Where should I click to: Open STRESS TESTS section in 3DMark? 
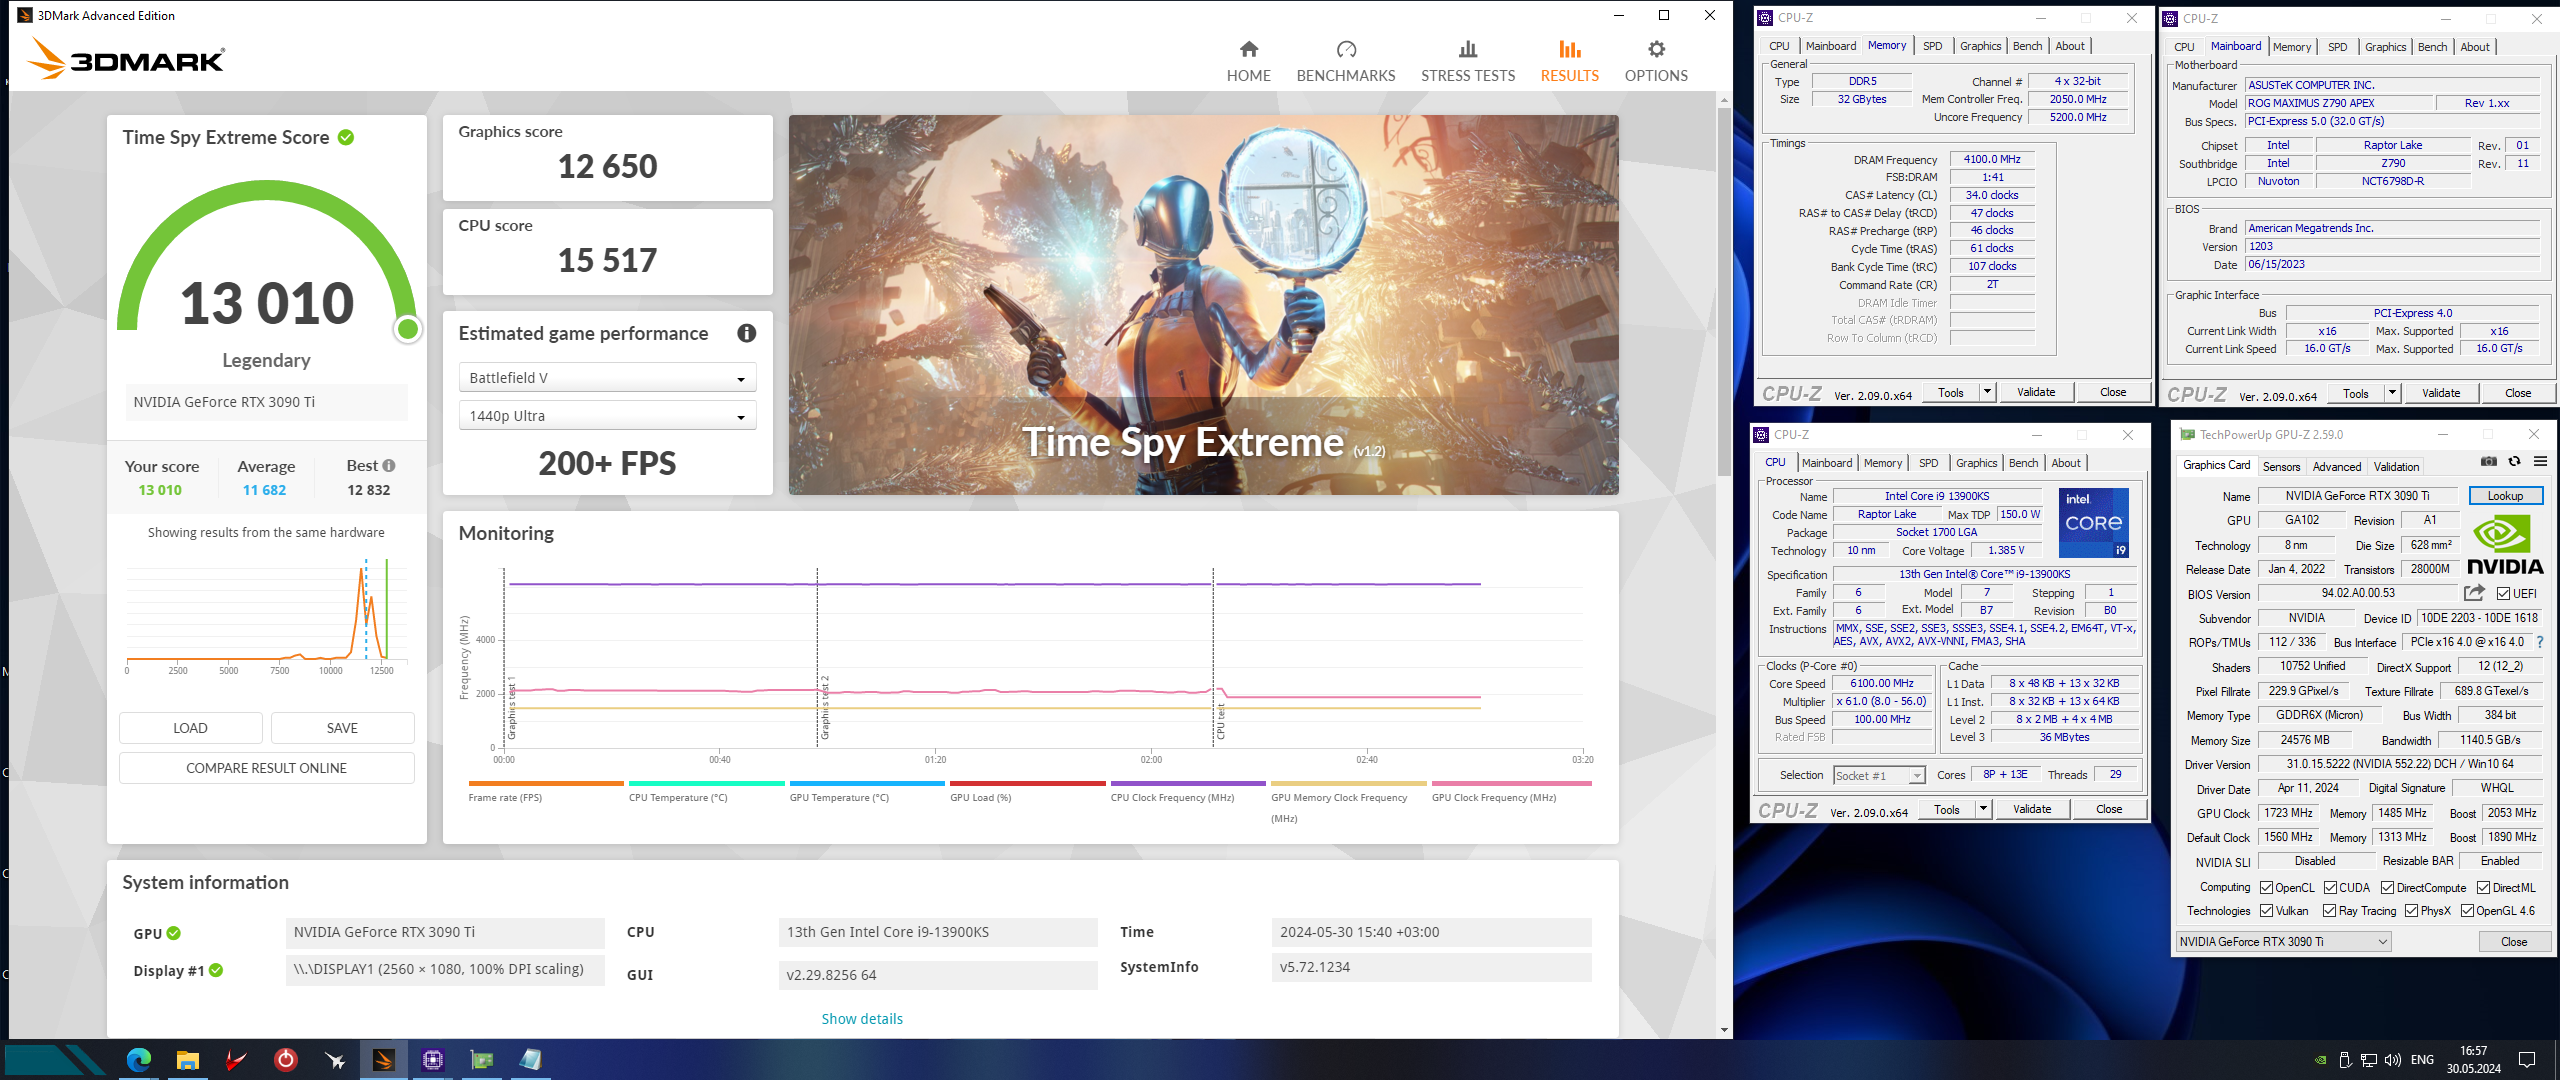point(1467,62)
